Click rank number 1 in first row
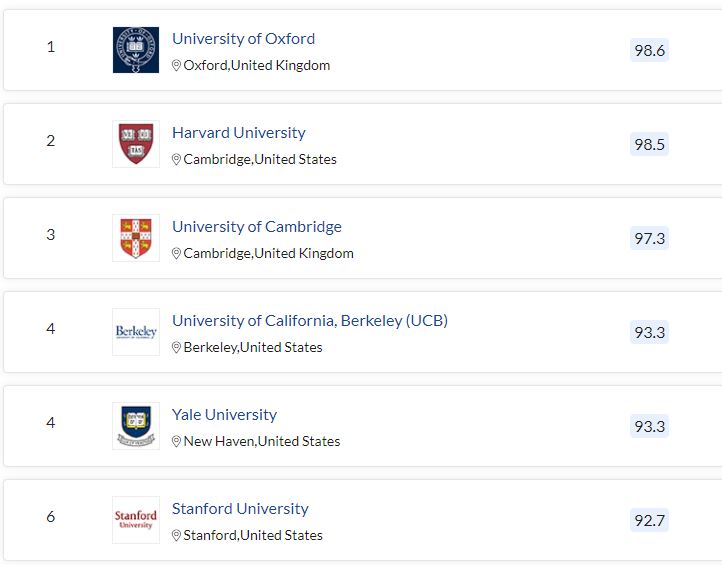This screenshot has width=722, height=566. (x=51, y=47)
